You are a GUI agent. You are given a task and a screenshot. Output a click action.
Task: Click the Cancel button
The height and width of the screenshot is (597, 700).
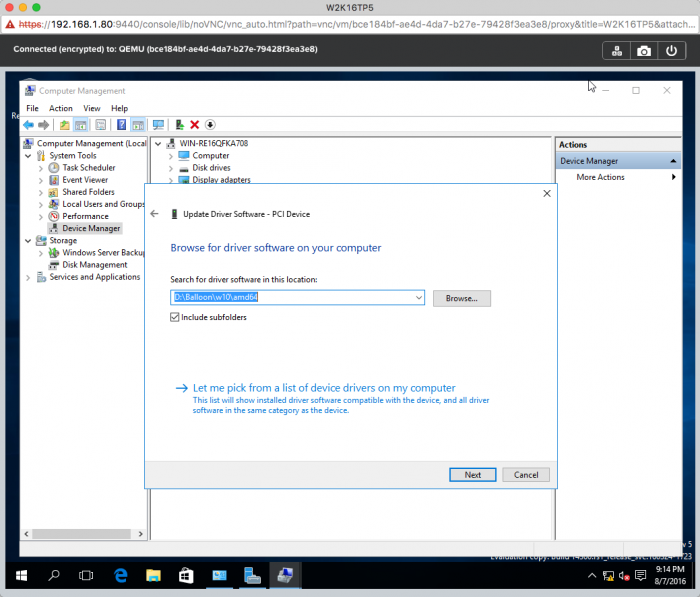tap(526, 475)
